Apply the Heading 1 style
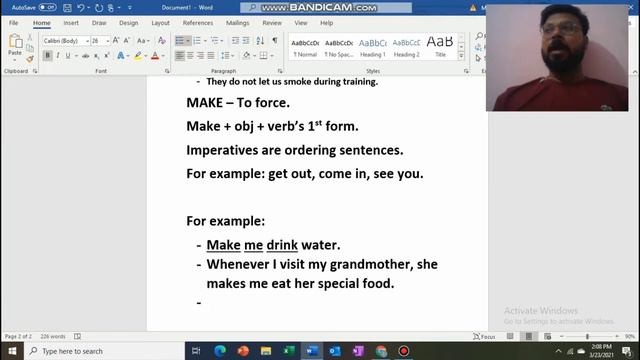Image resolution: width=640 pixels, height=360 pixels. (x=373, y=47)
